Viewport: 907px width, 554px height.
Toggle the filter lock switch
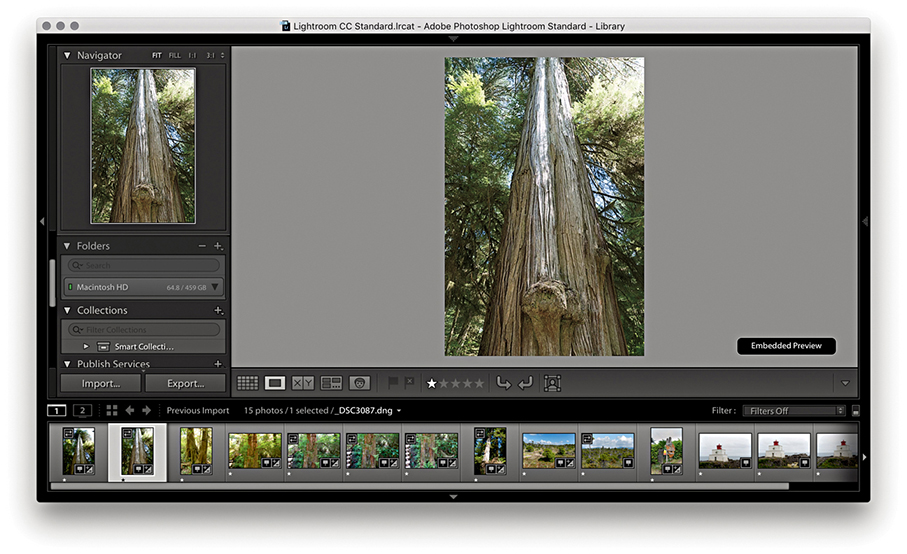855,411
